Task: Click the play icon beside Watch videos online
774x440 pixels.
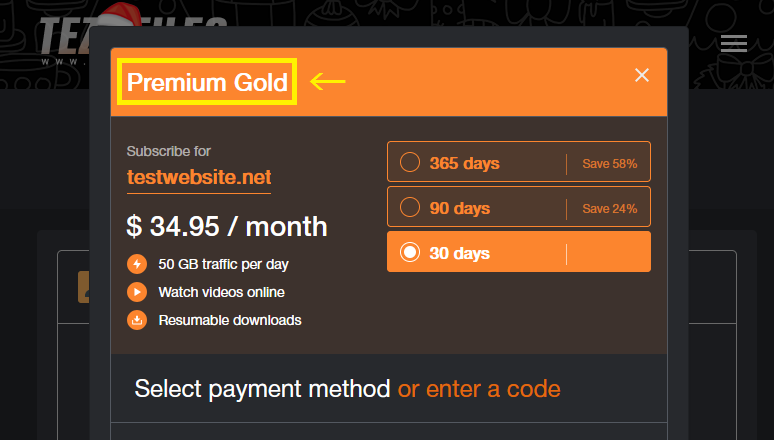Action: pyautogui.click(x=137, y=293)
